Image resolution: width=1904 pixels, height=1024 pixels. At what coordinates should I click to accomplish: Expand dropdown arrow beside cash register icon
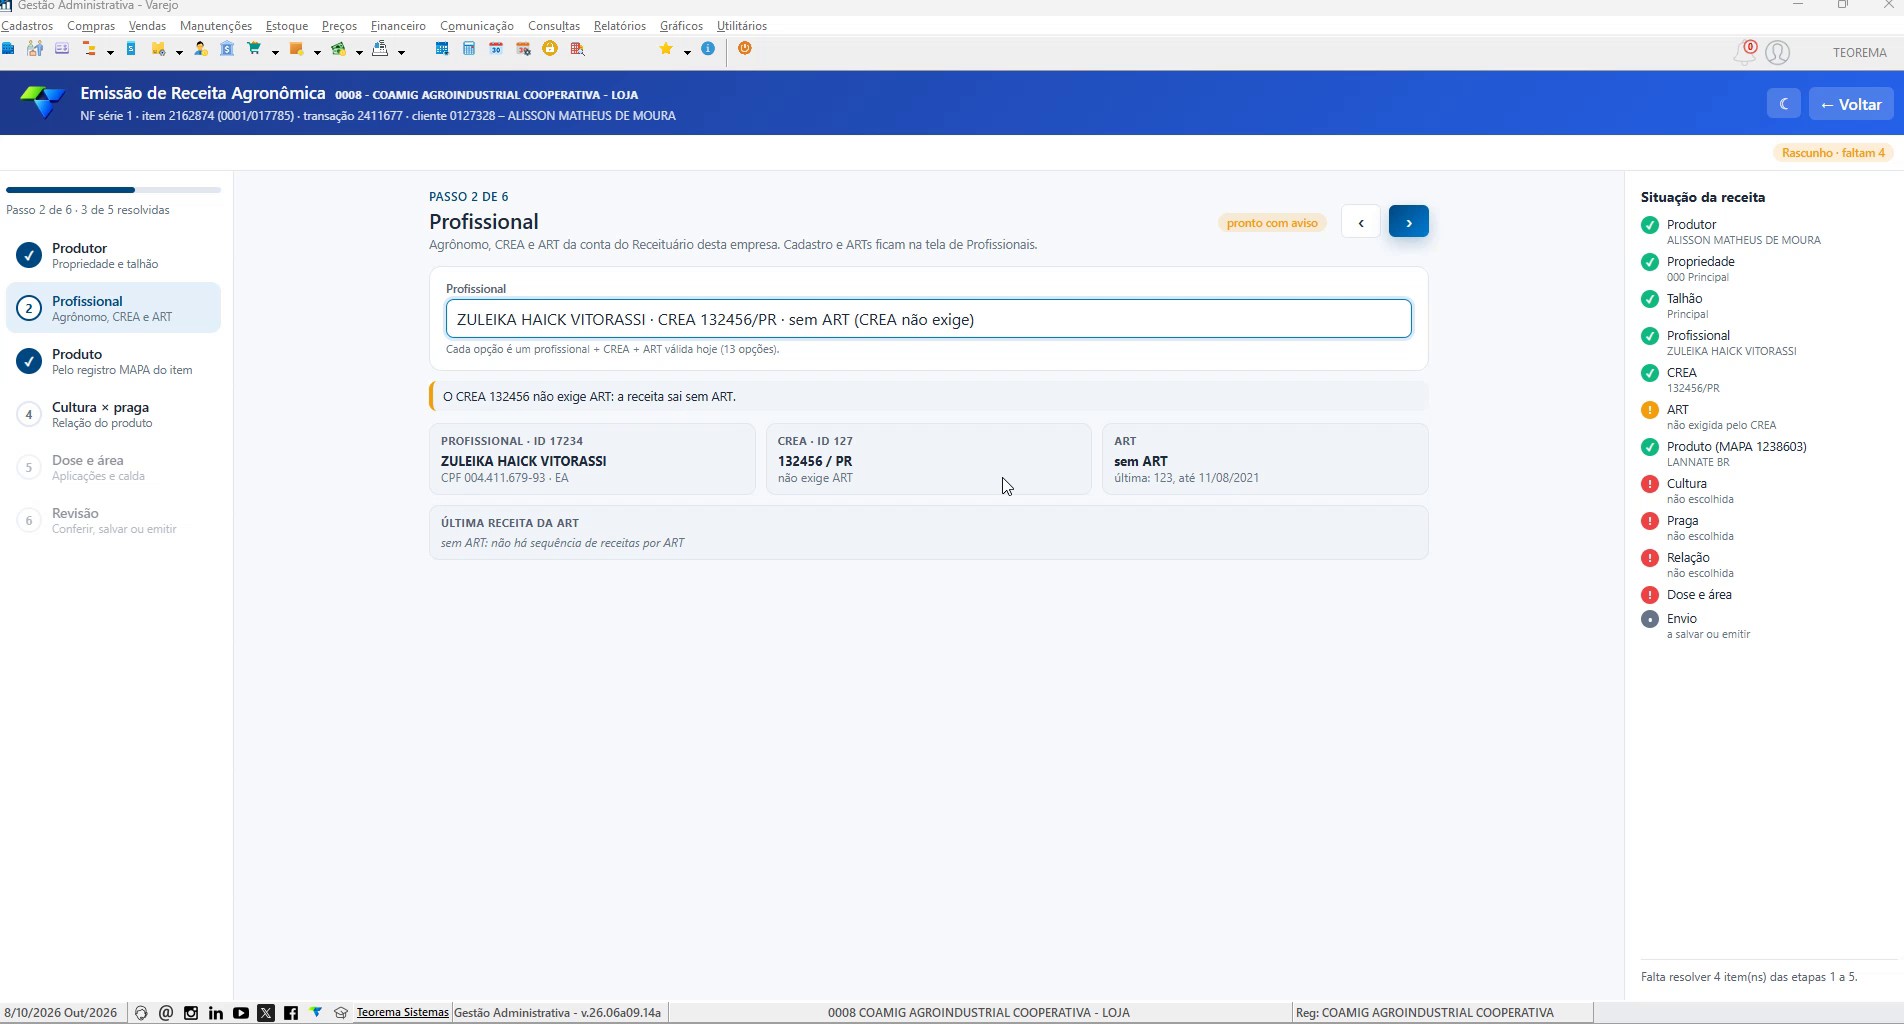tap(401, 52)
